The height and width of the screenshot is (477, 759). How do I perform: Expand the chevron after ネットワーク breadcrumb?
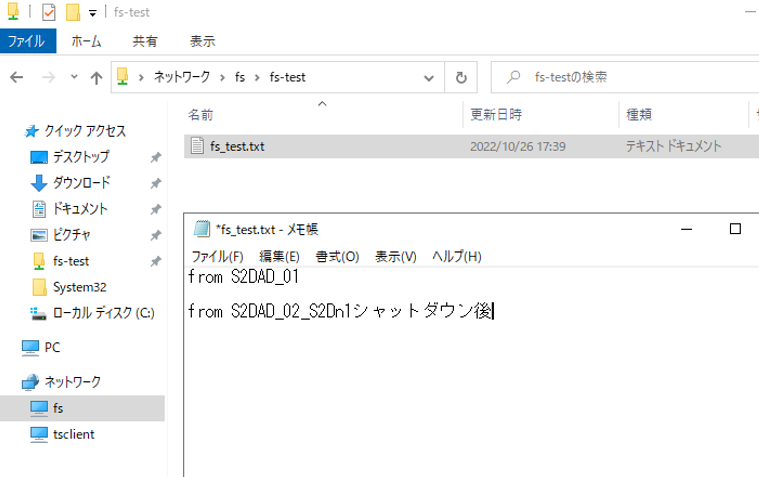[223, 77]
